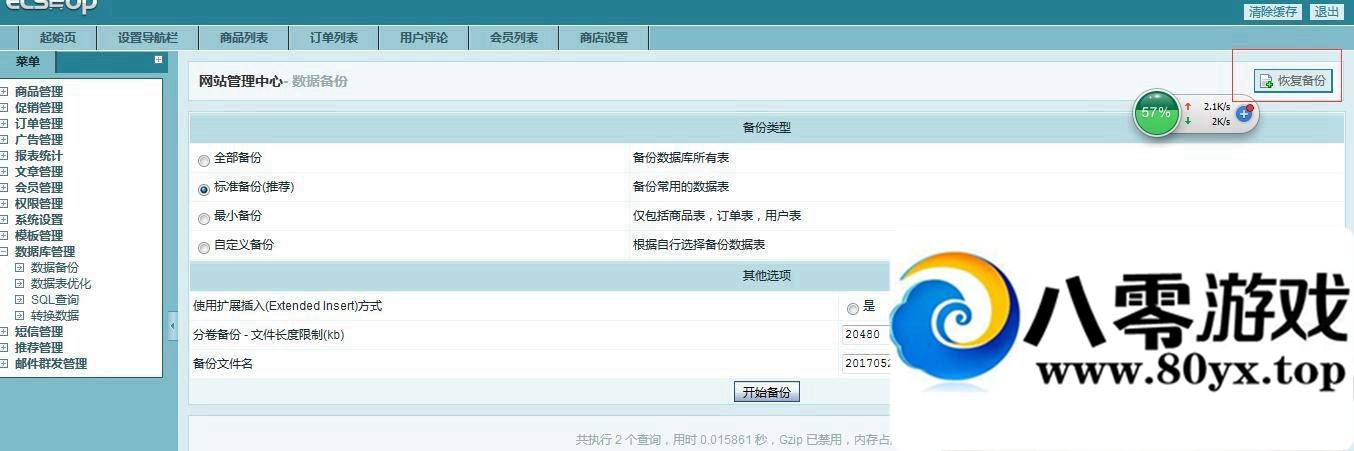Viewport: 1354px width, 451px height.
Task: Click the small icon in 菜单 panel header
Action: tap(158, 60)
